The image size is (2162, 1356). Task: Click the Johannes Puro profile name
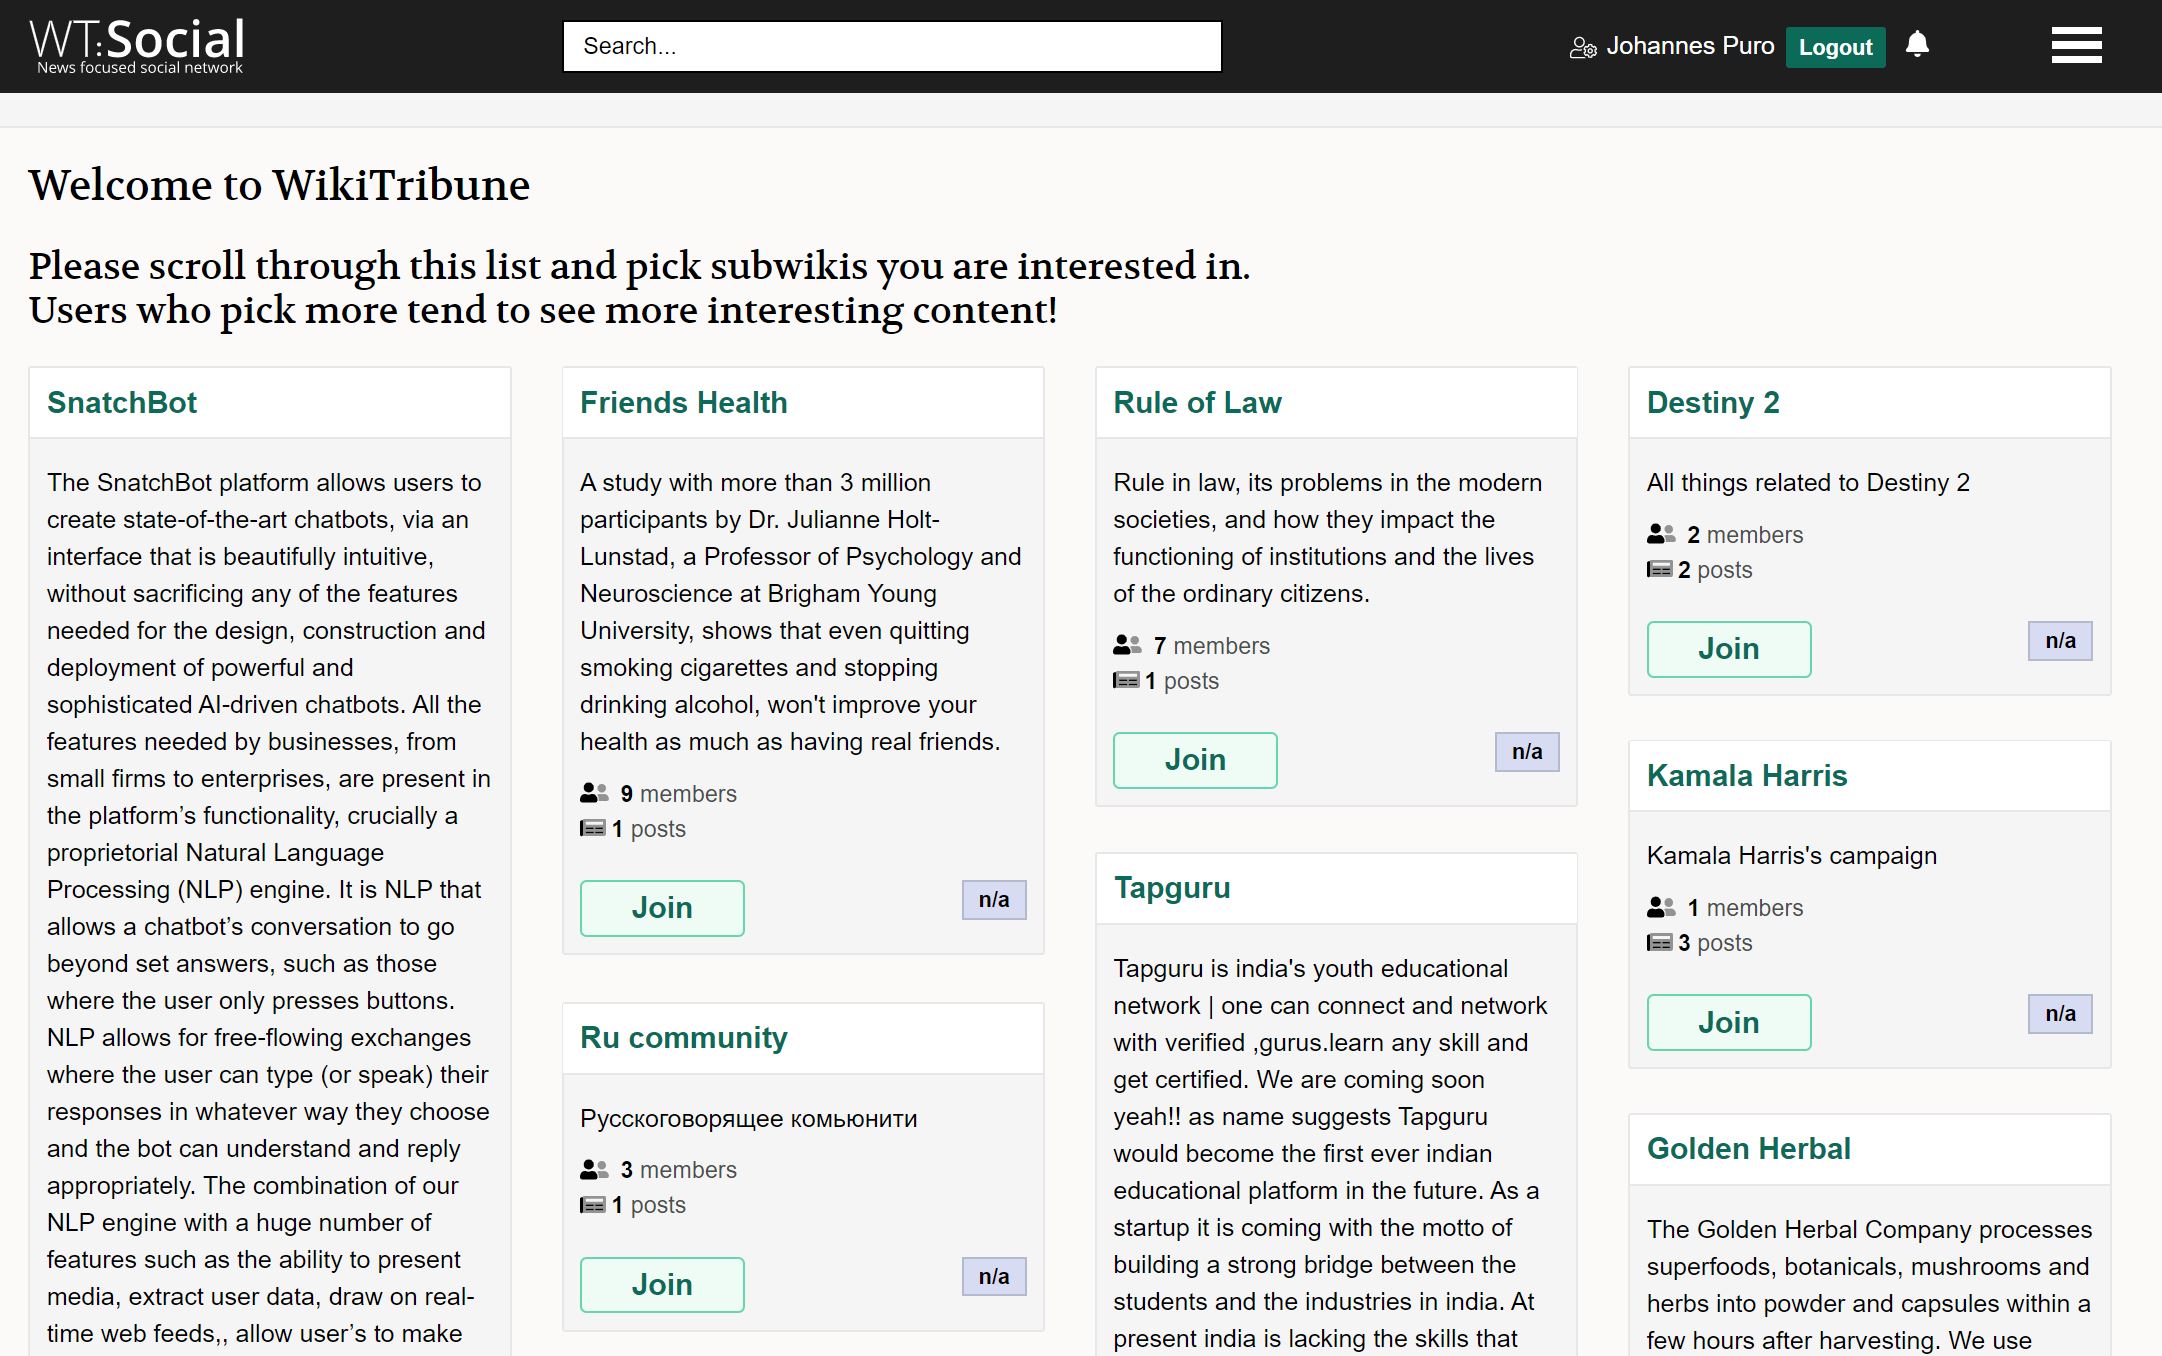[1690, 46]
